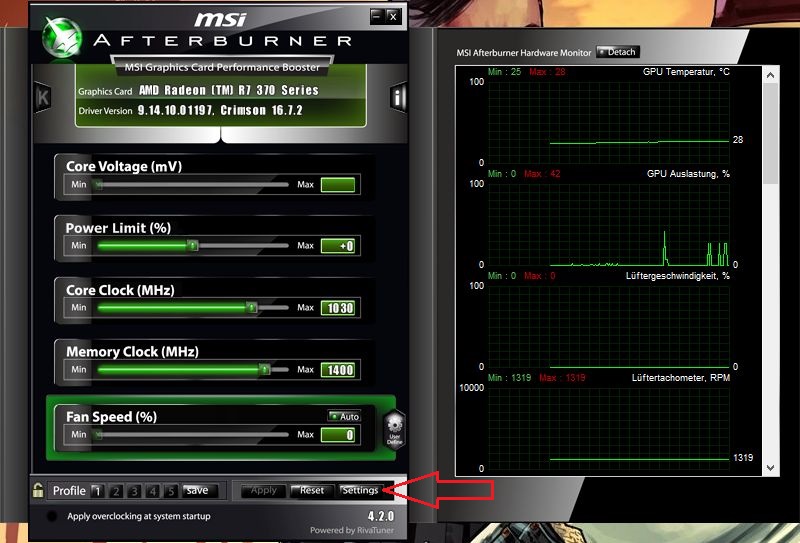Image resolution: width=800 pixels, height=543 pixels.
Task: Close the Afterburner window
Action: click(393, 16)
